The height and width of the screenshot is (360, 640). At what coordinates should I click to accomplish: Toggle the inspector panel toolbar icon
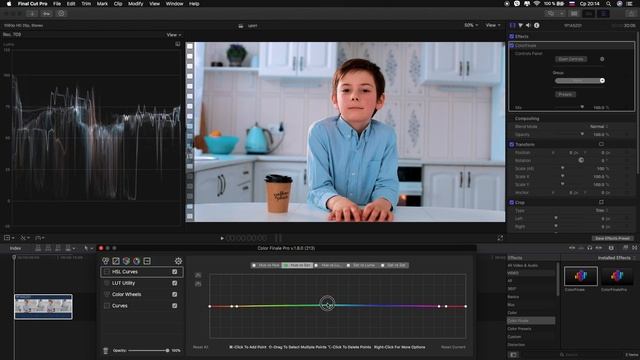click(x=603, y=13)
